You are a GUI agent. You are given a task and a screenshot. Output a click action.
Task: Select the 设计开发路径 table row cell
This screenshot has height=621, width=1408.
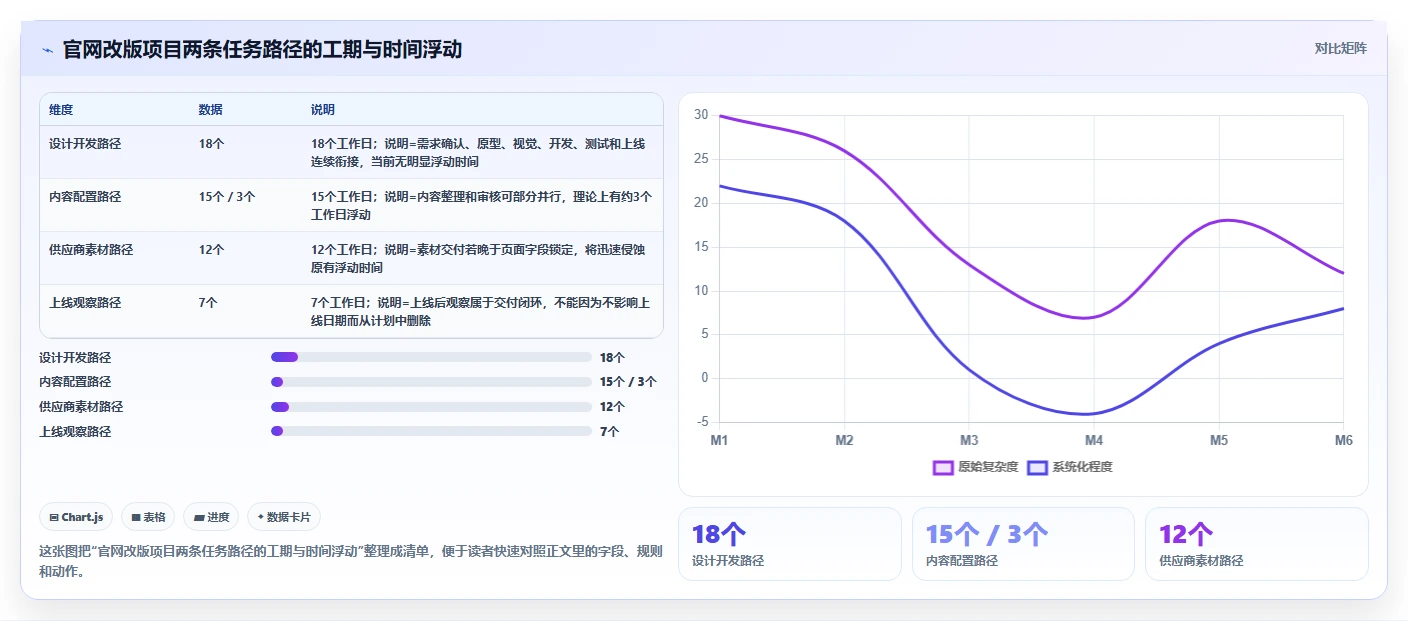85,144
